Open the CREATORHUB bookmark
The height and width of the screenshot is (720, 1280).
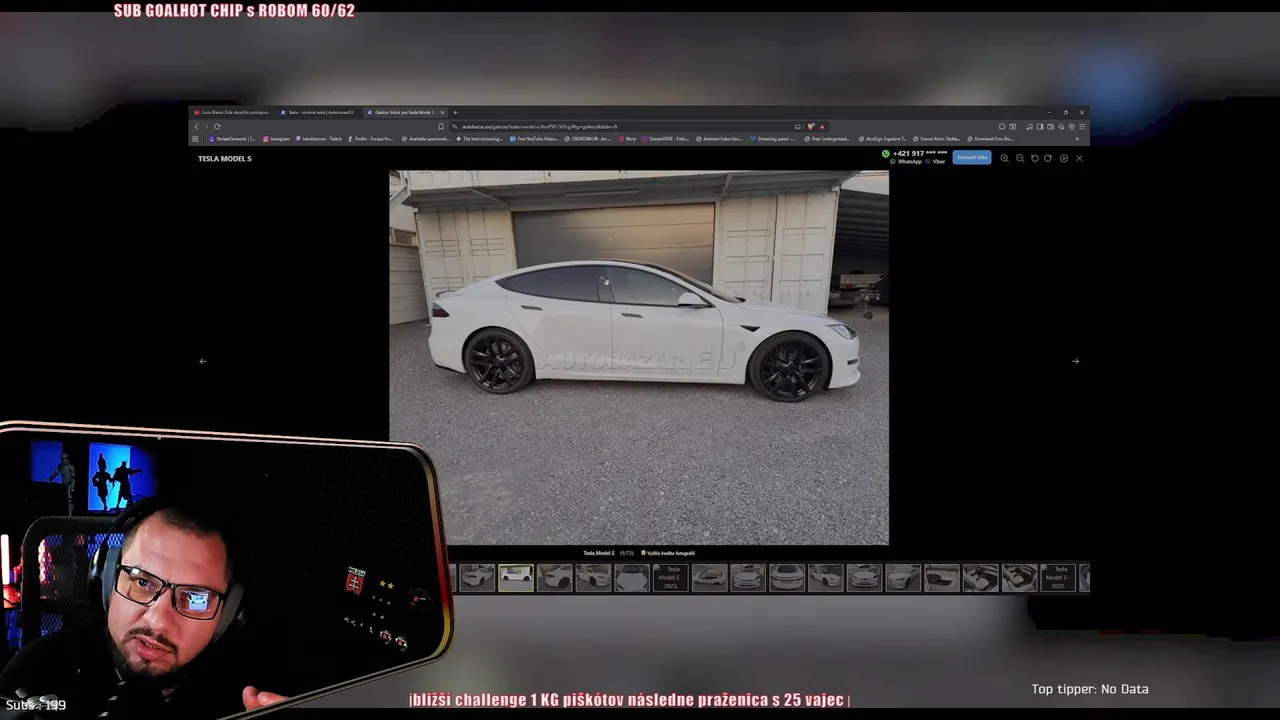click(586, 139)
